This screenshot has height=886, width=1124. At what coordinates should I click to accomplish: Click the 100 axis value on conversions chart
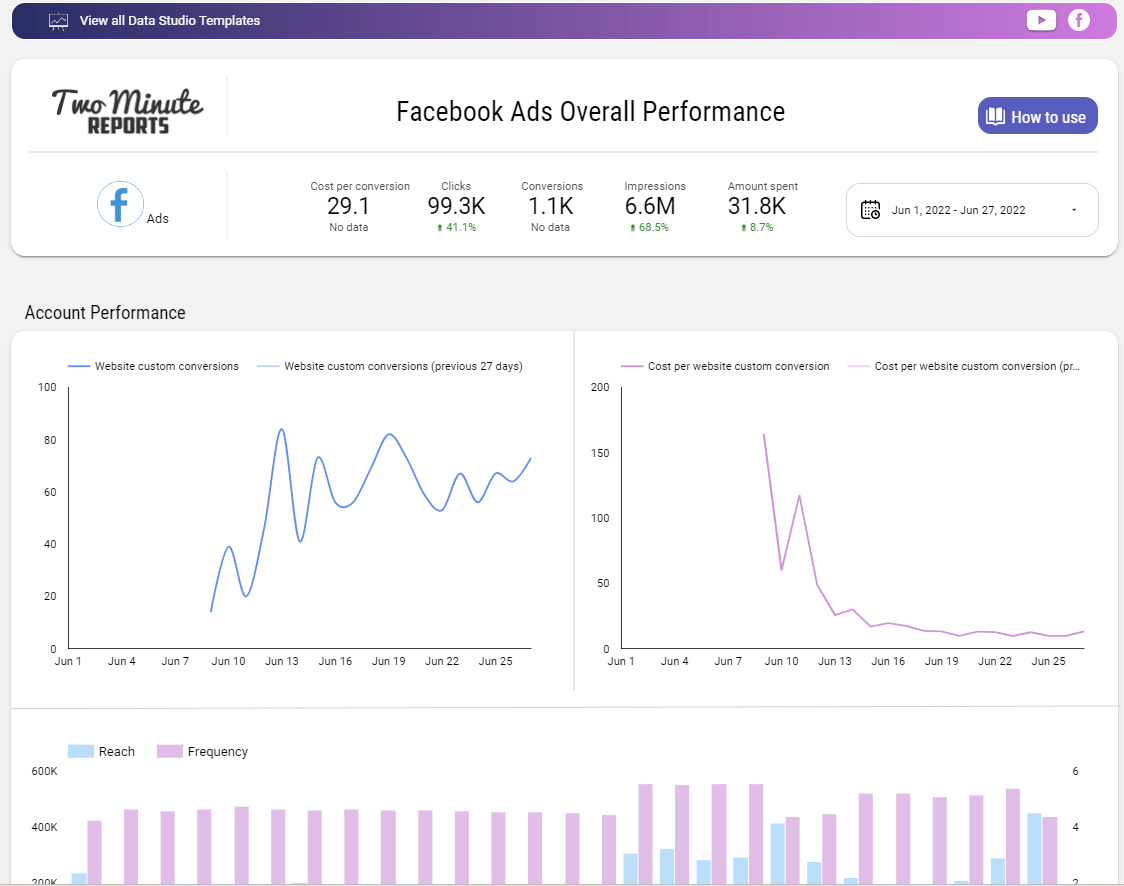pos(47,387)
